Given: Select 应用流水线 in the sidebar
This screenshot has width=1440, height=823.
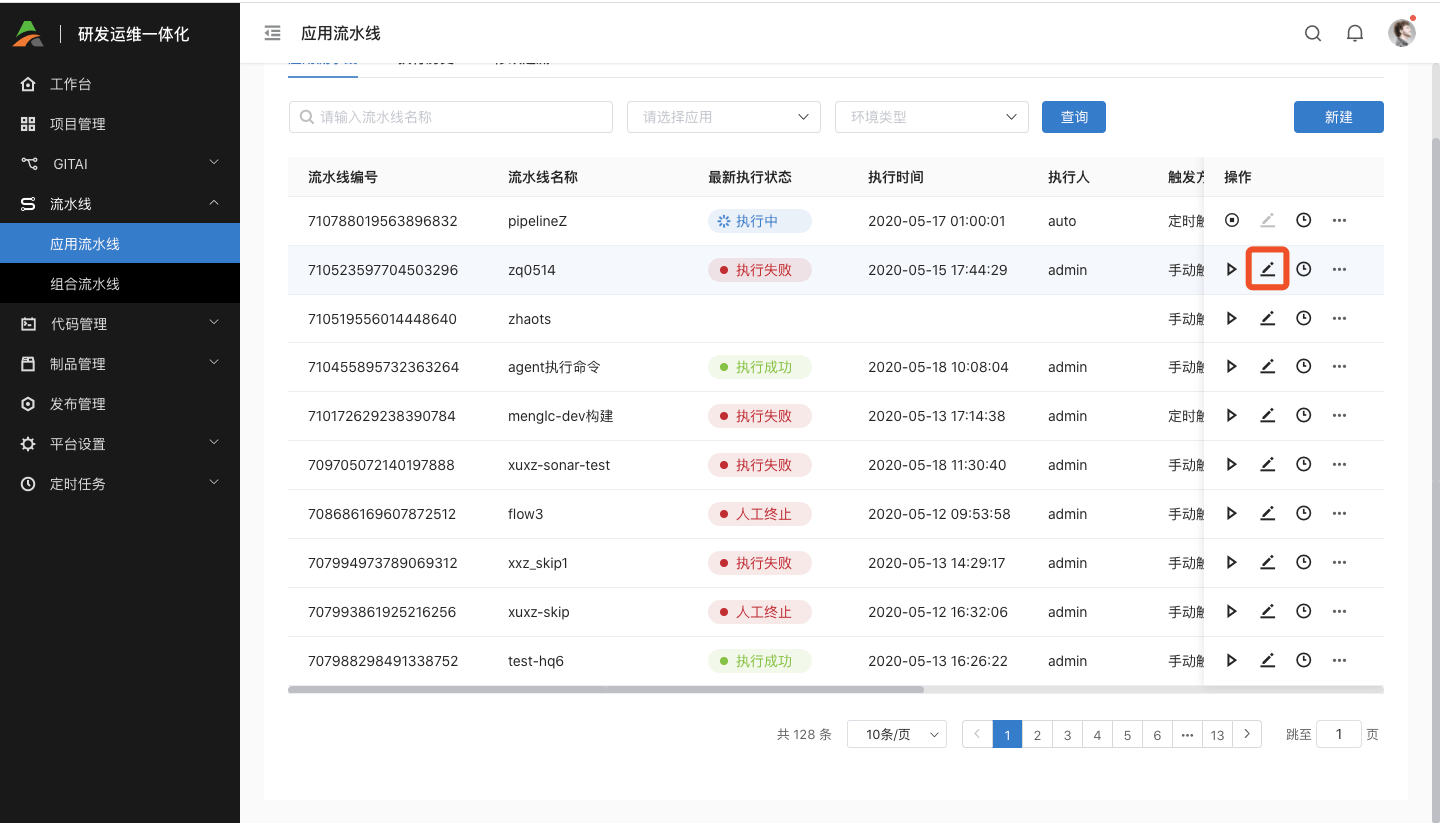Looking at the screenshot, I should (x=120, y=243).
